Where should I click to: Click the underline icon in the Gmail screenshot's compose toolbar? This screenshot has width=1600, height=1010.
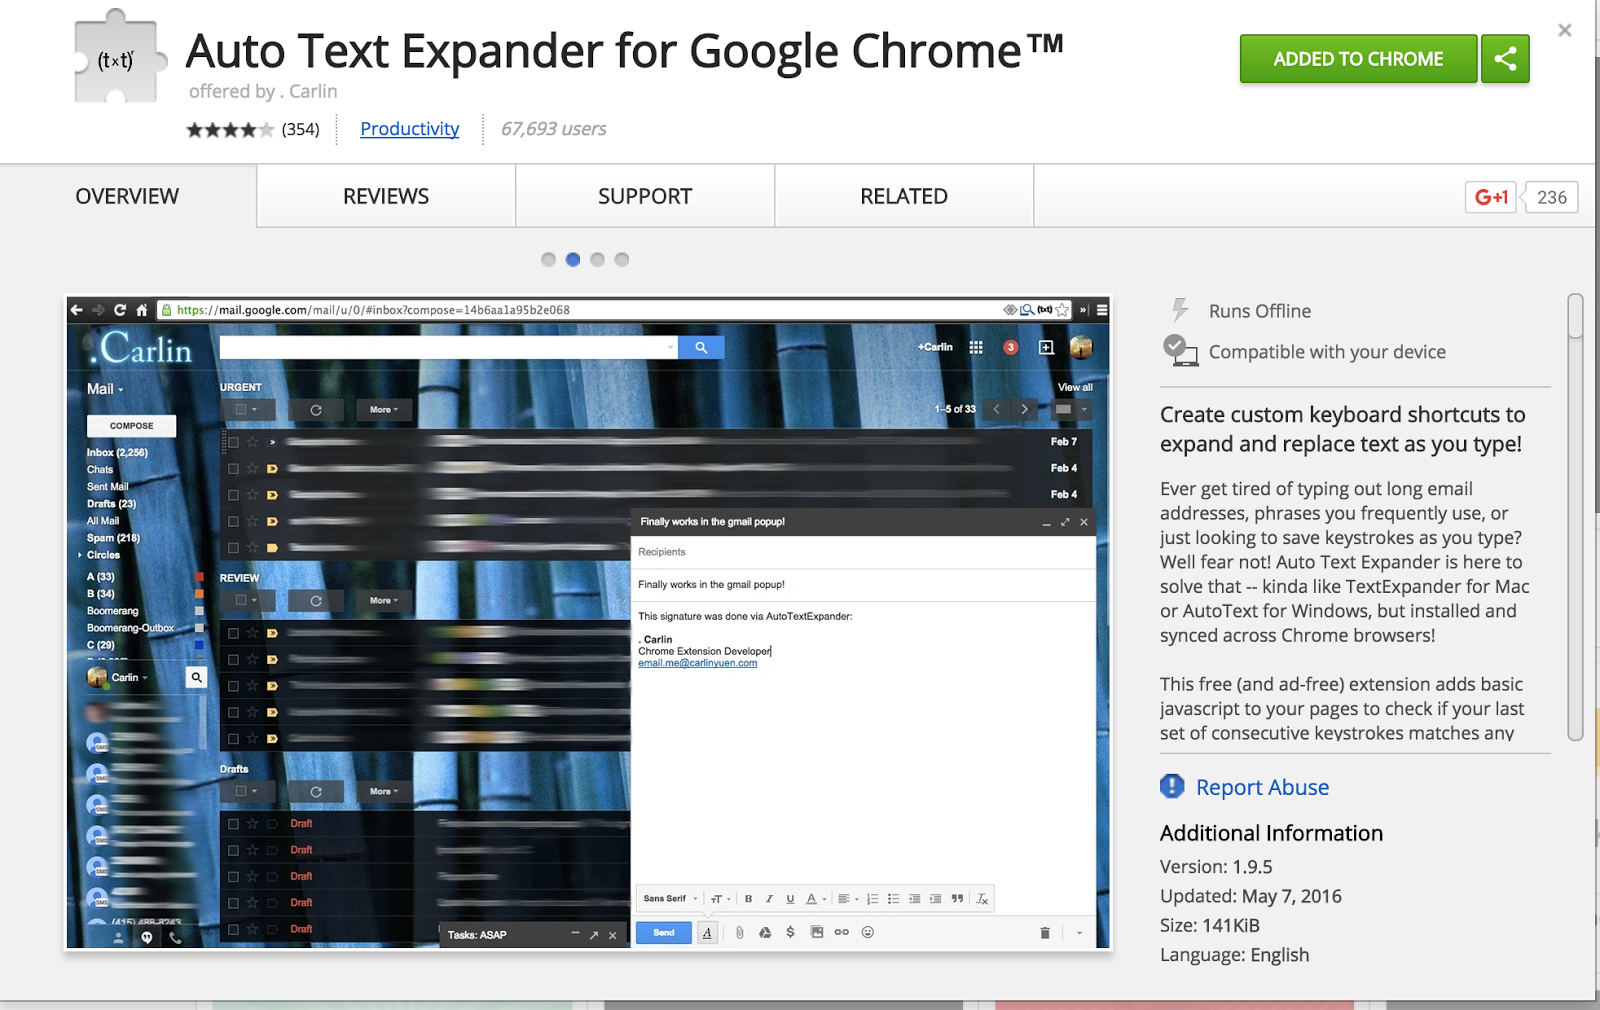(x=790, y=899)
